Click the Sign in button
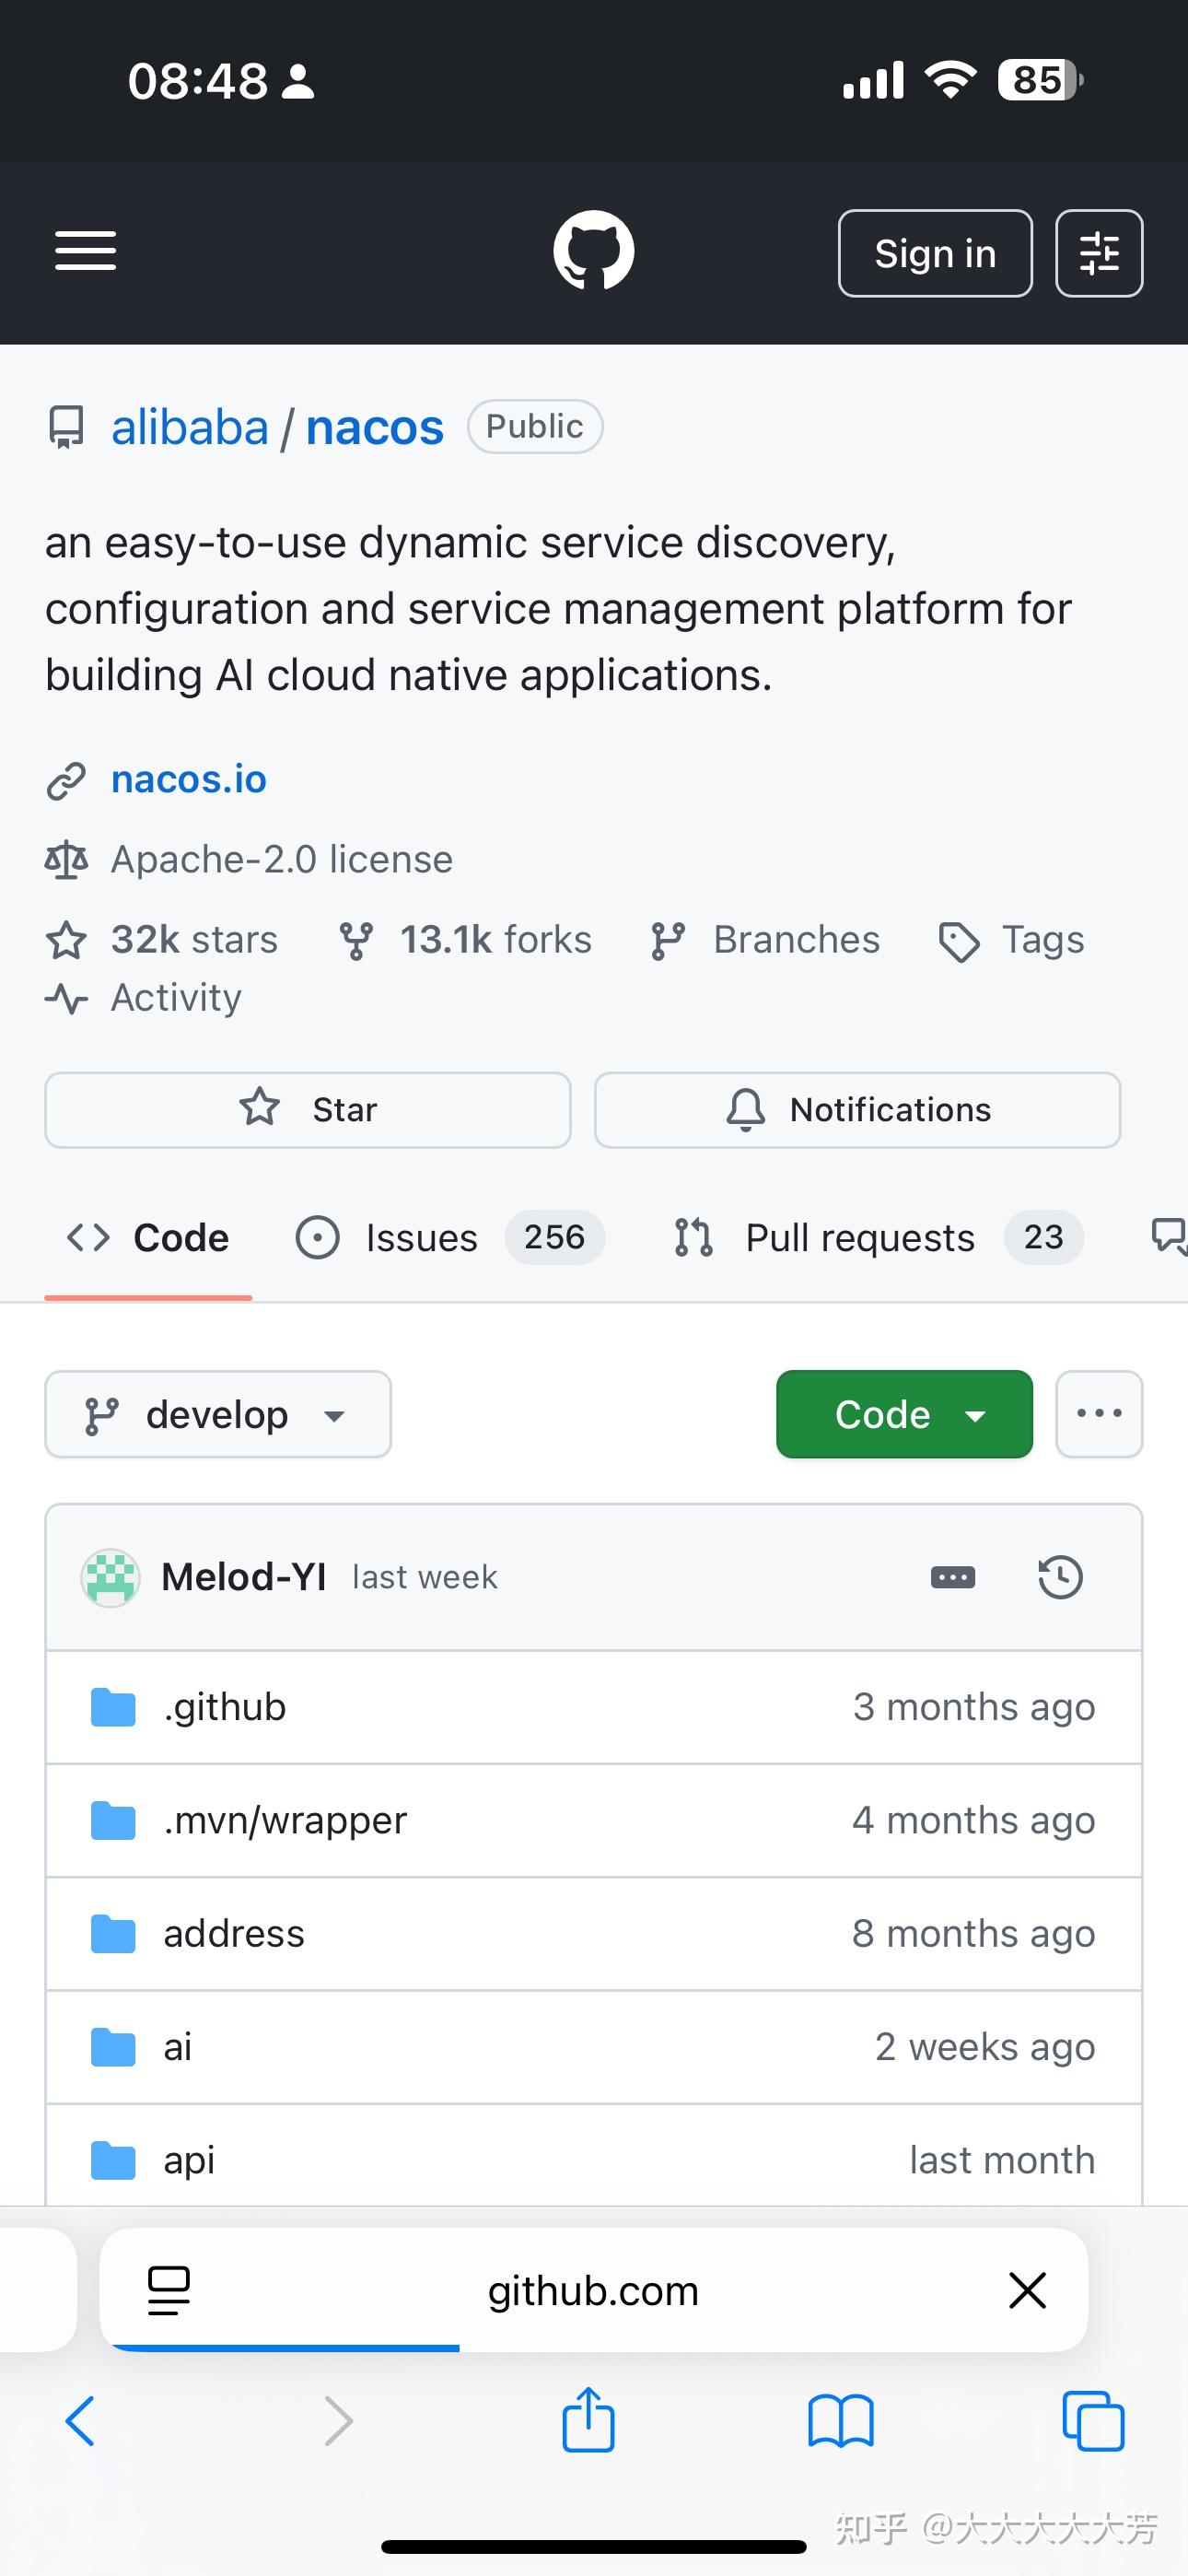Viewport: 1188px width, 2576px height. point(935,253)
